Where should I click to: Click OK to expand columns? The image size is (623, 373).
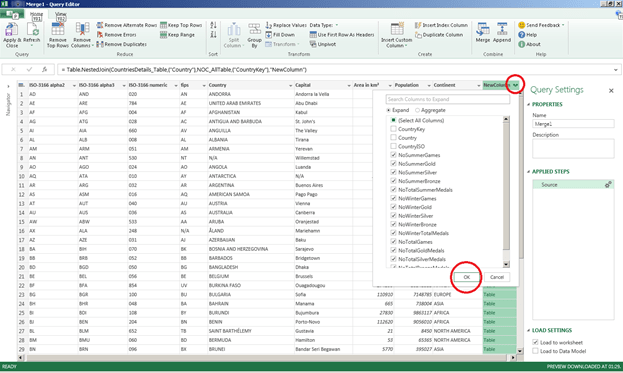466,277
